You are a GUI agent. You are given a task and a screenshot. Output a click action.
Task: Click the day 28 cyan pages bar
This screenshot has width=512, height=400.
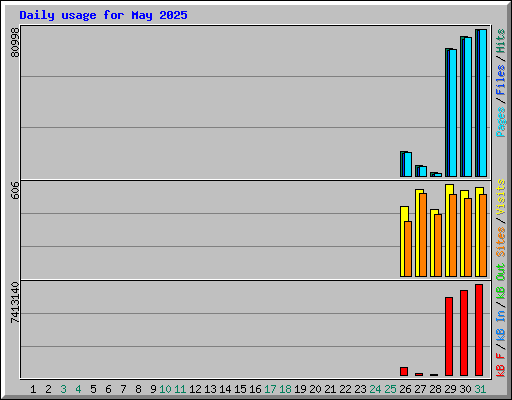(x=438, y=175)
